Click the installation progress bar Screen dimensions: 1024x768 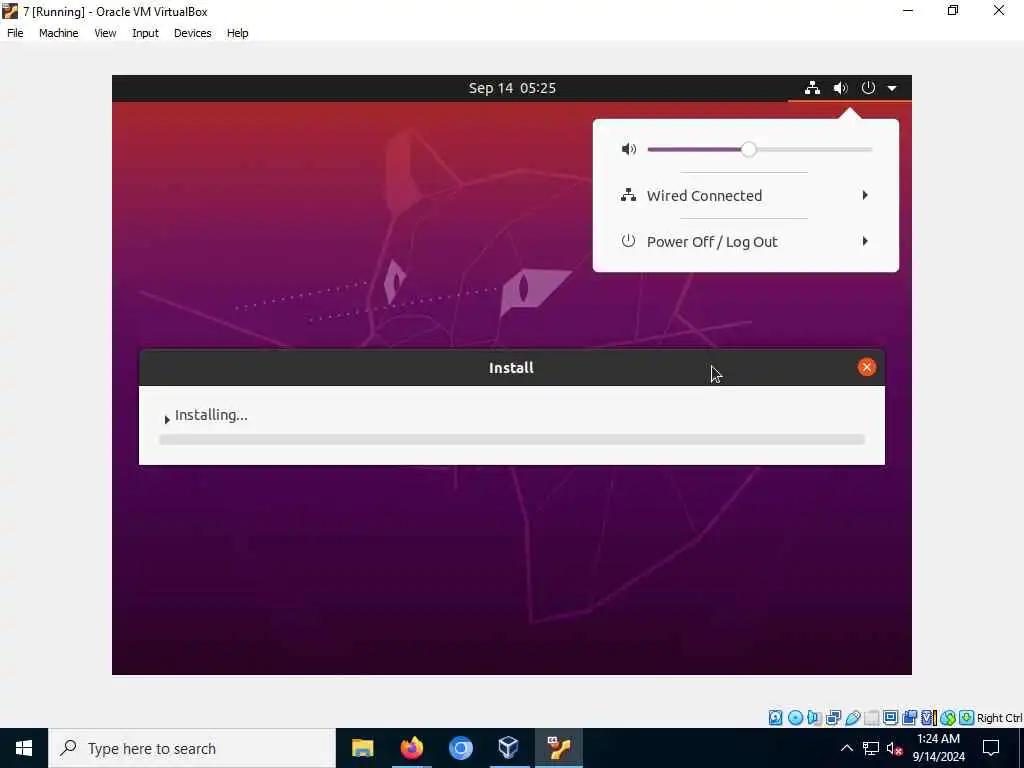coord(512,440)
